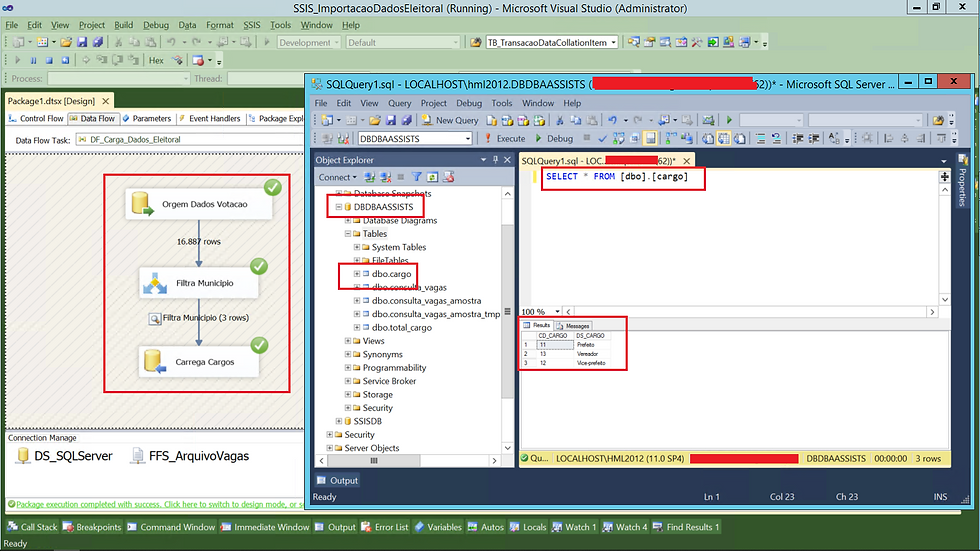The height and width of the screenshot is (551, 980).
Task: Expand the SSISDB database node
Action: pyautogui.click(x=339, y=421)
